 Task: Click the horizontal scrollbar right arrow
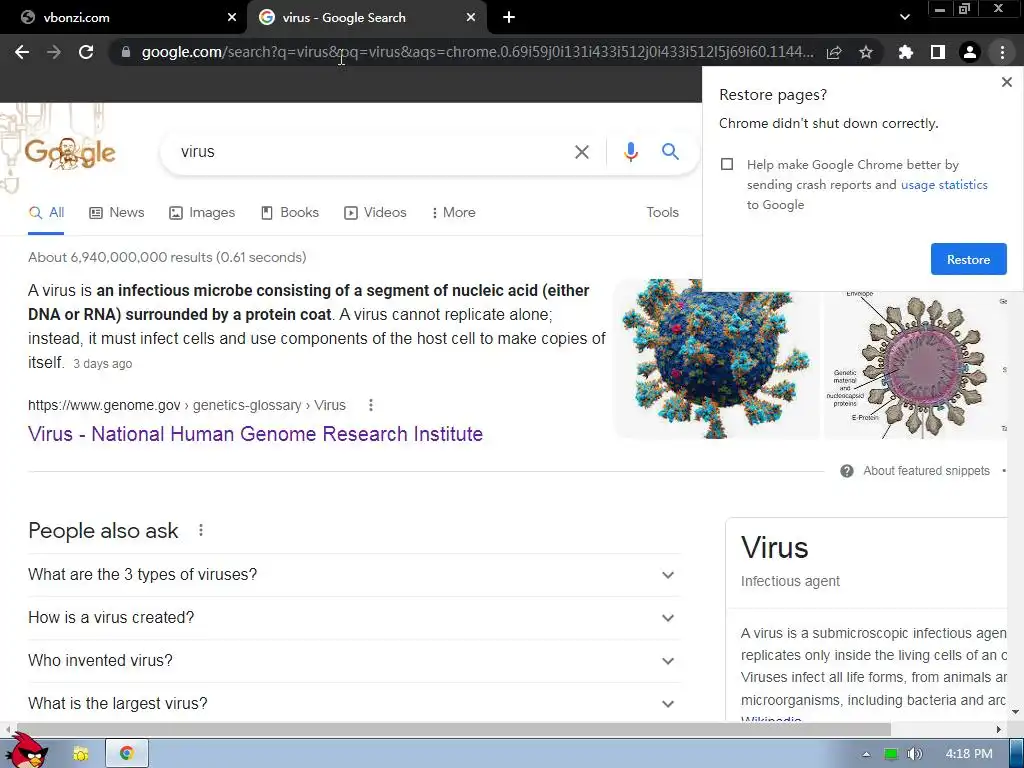pos(999,729)
